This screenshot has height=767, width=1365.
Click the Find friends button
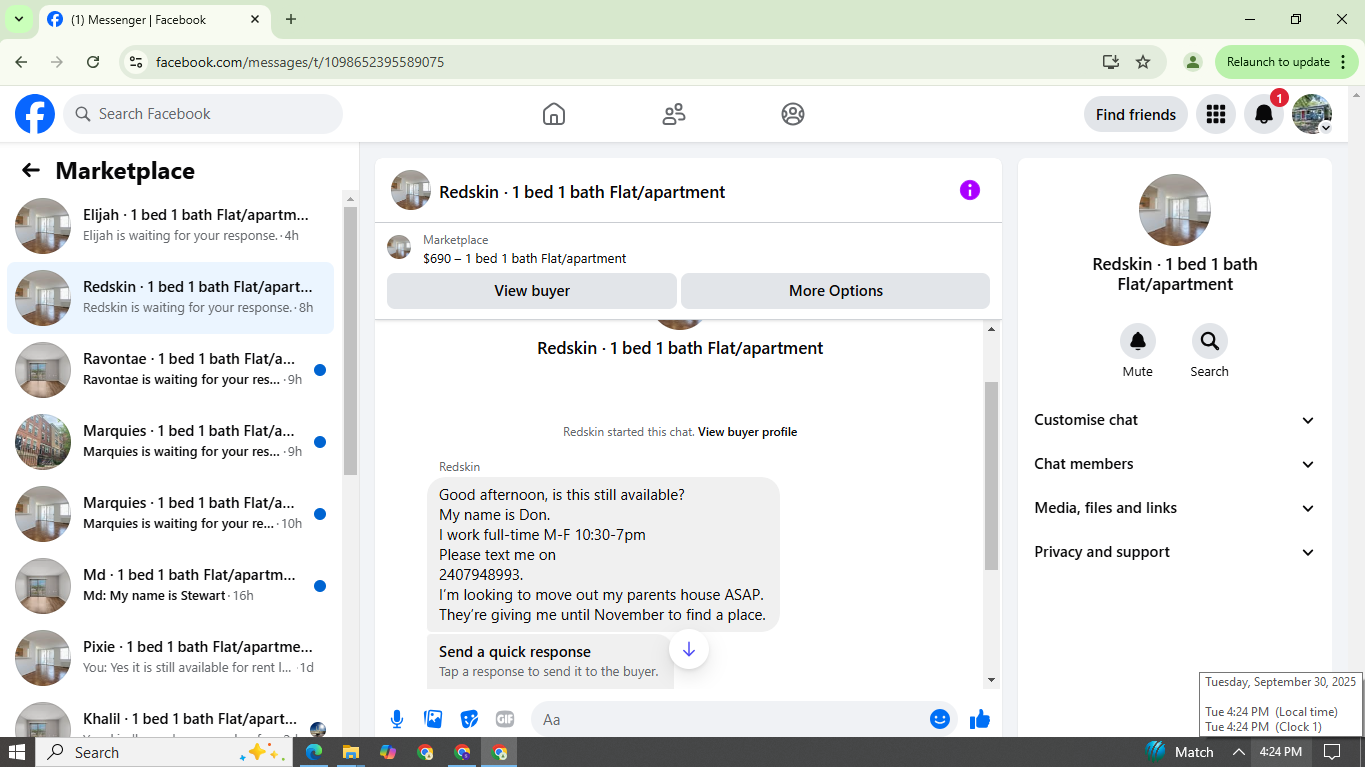pyautogui.click(x=1136, y=114)
